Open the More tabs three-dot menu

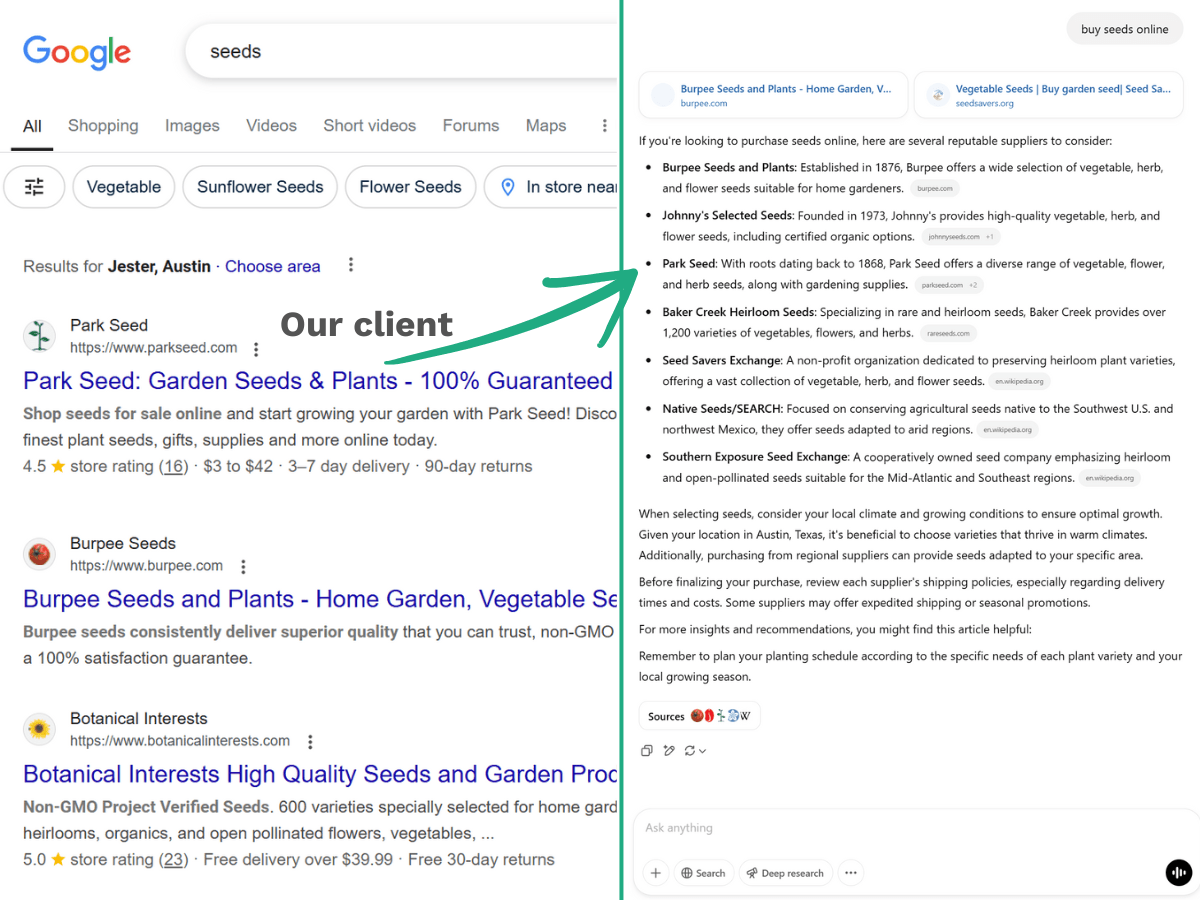point(604,125)
